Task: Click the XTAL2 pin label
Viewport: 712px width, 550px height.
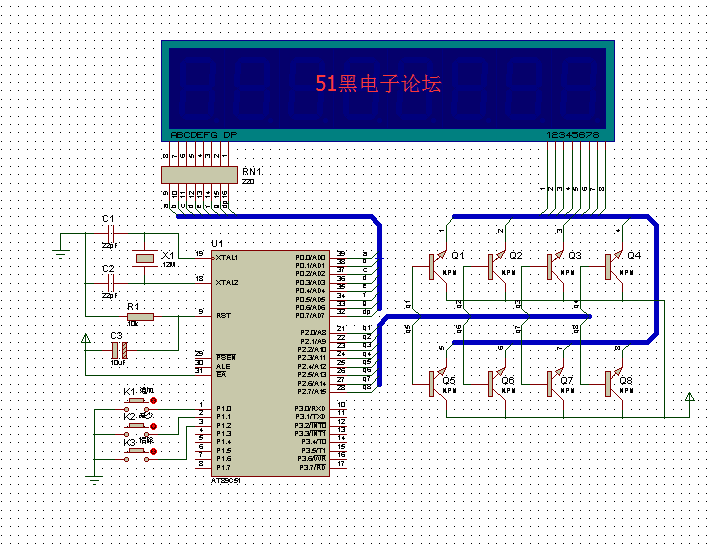Action: [x=226, y=282]
